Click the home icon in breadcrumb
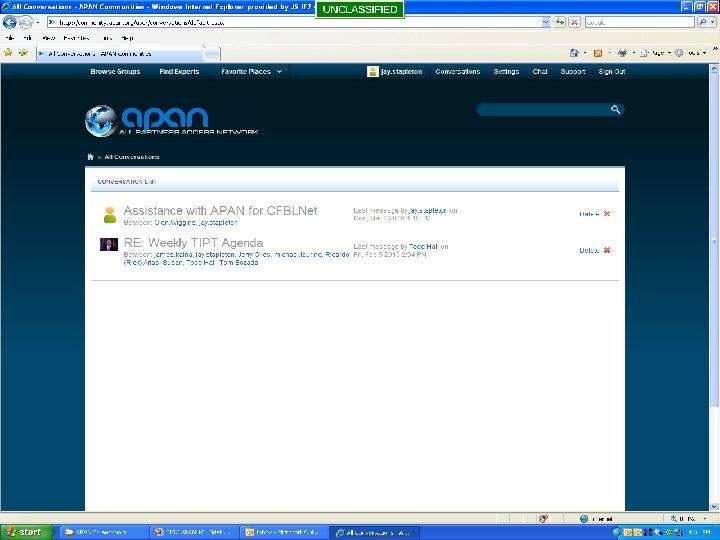This screenshot has width=720, height=540. point(90,157)
